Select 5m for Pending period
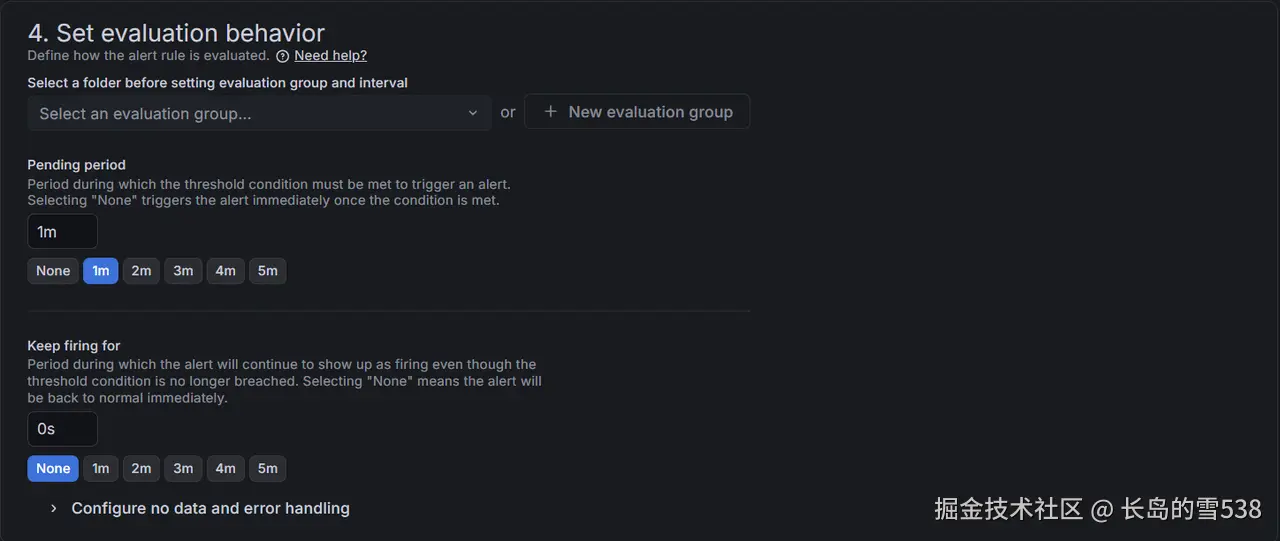1280x541 pixels. click(x=267, y=271)
